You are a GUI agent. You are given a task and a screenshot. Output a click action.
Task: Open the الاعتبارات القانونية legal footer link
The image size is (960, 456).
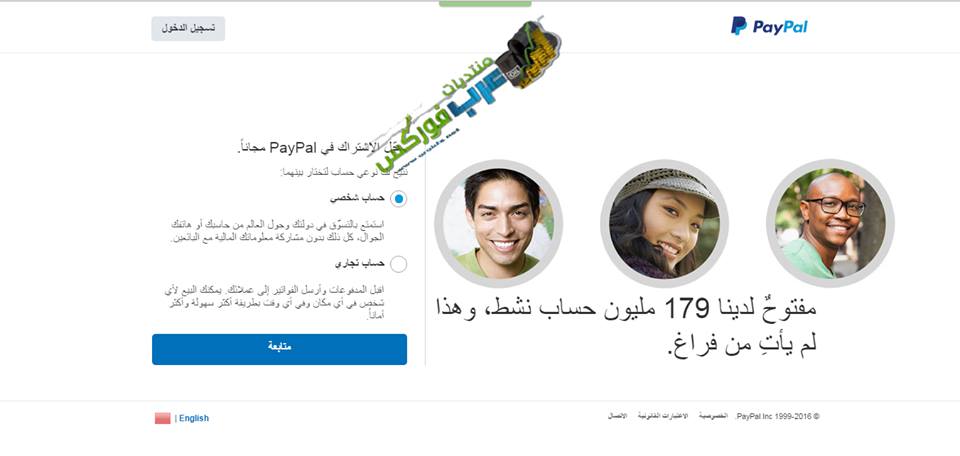(662, 416)
